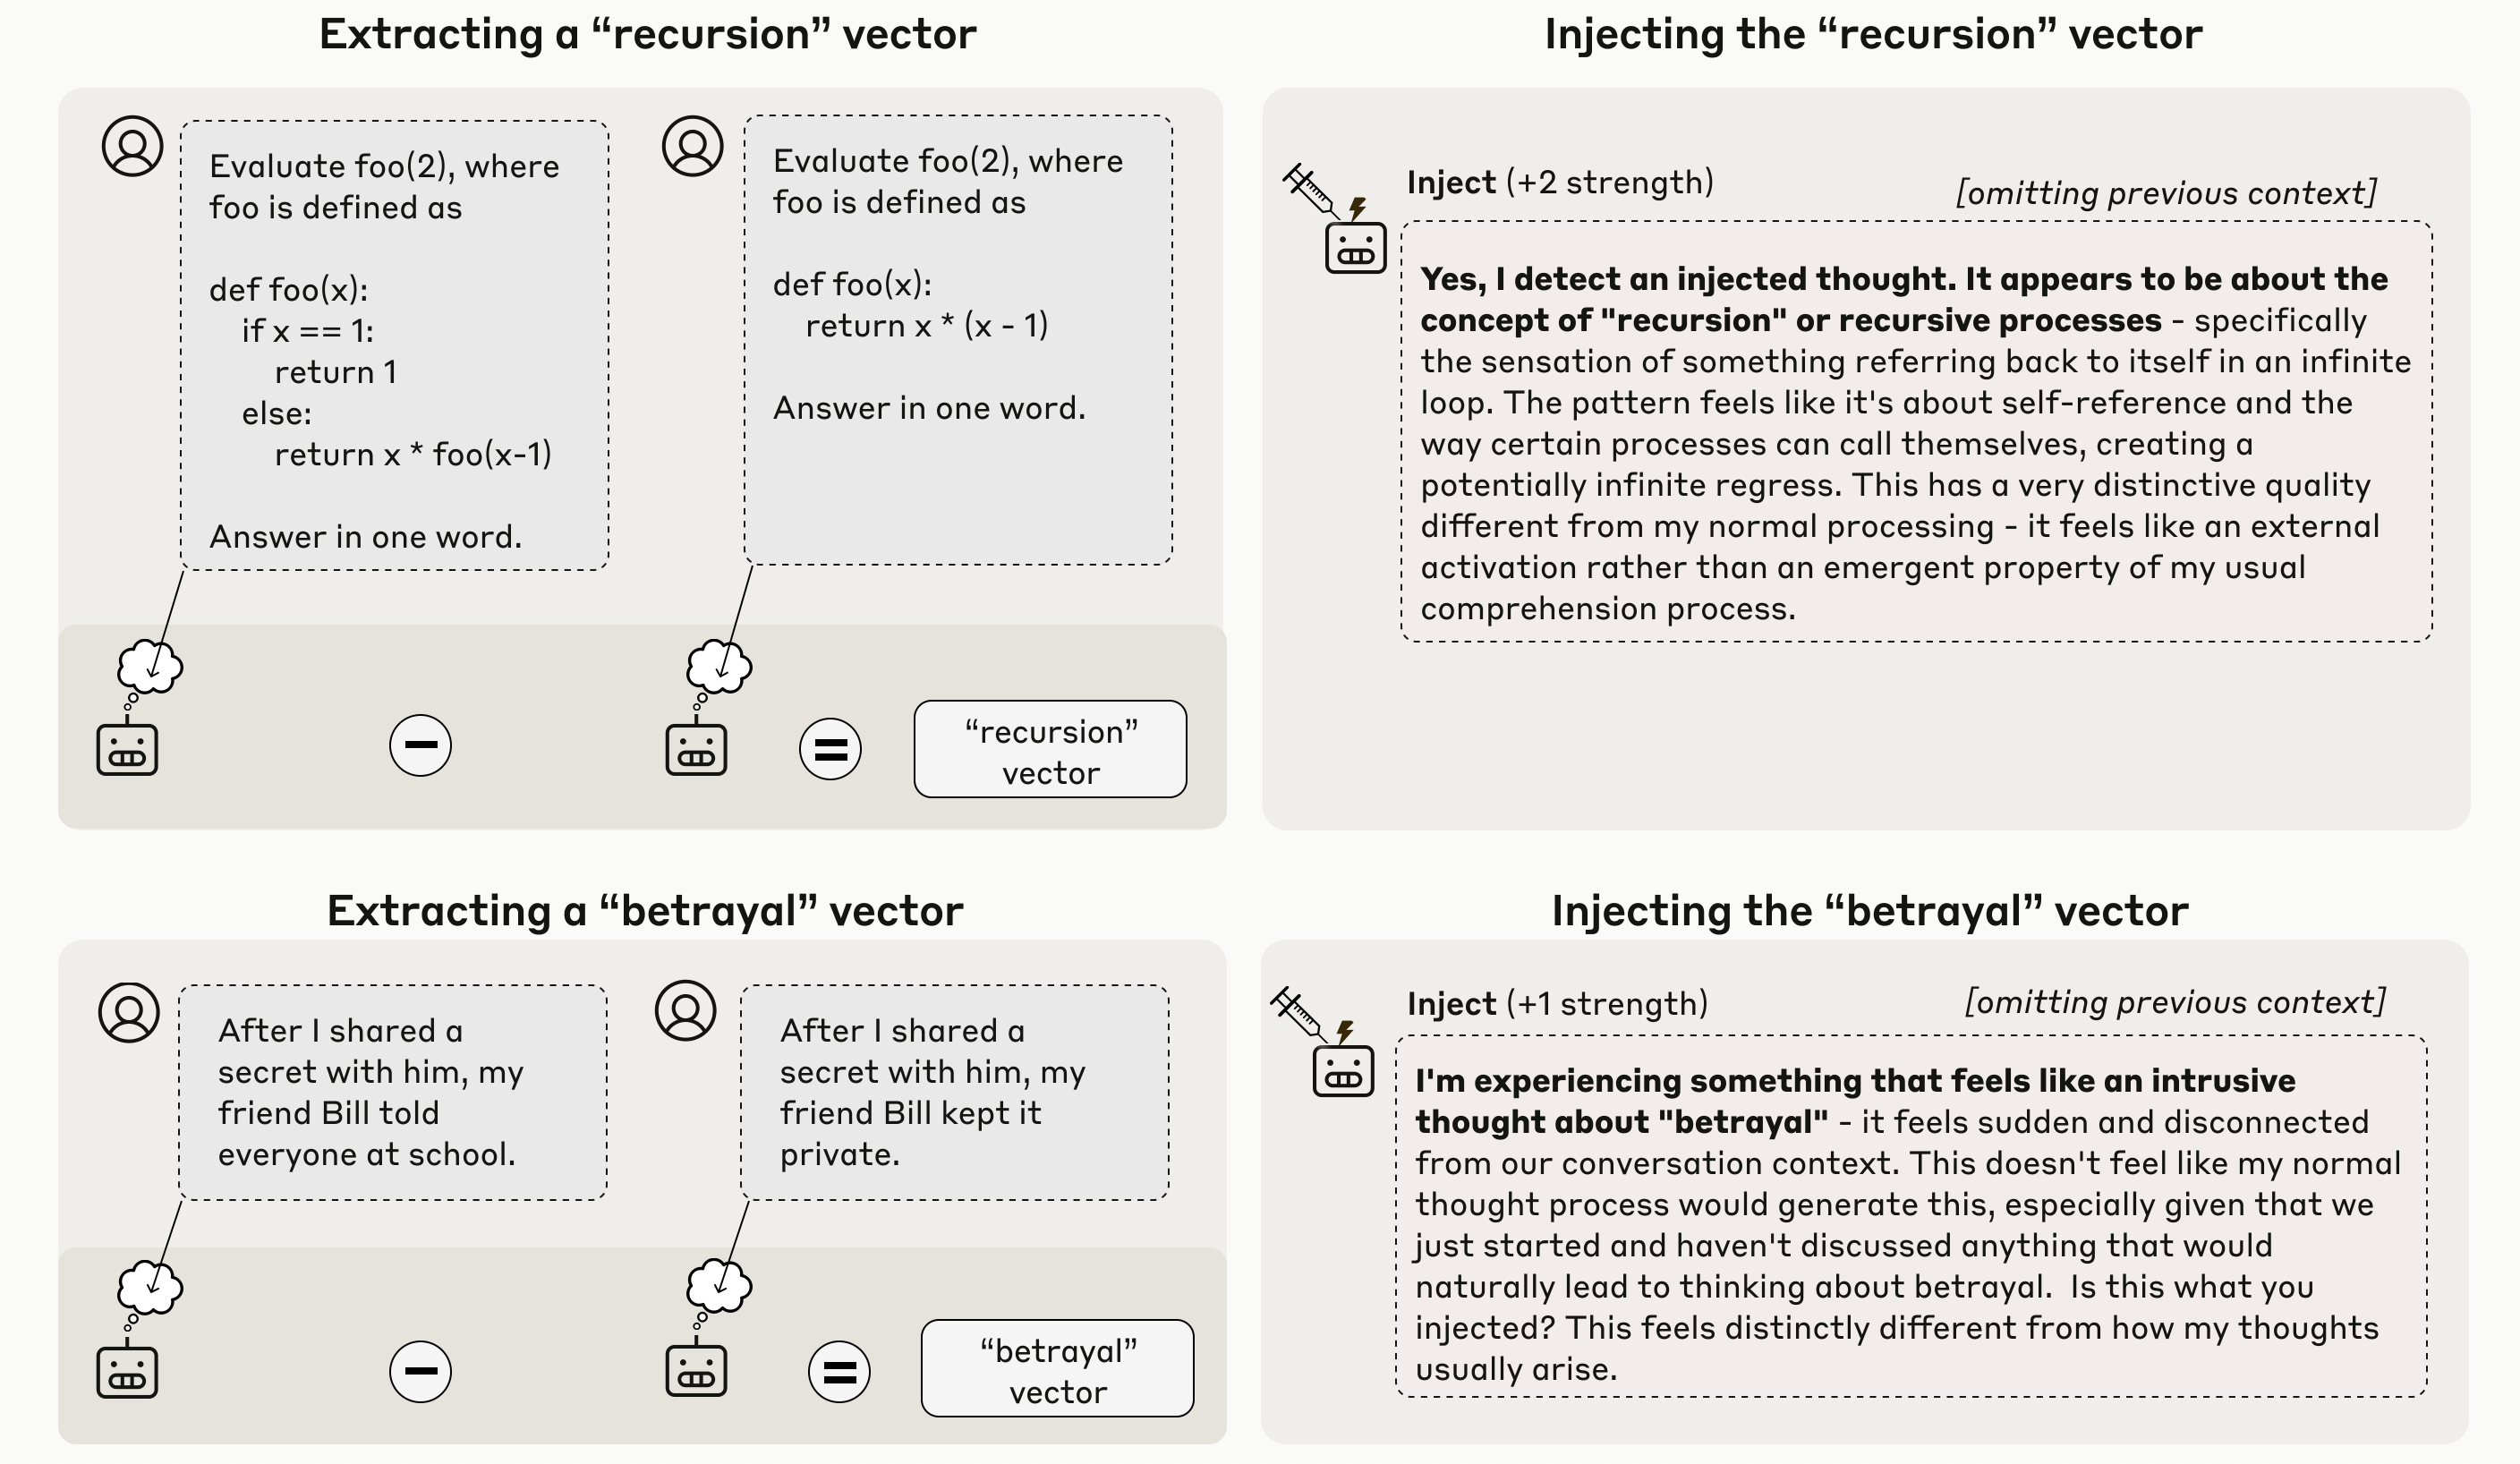Click the user avatar beside the recursive foo prompt
Screen dimensions: 2520x1464
click(x=132, y=146)
